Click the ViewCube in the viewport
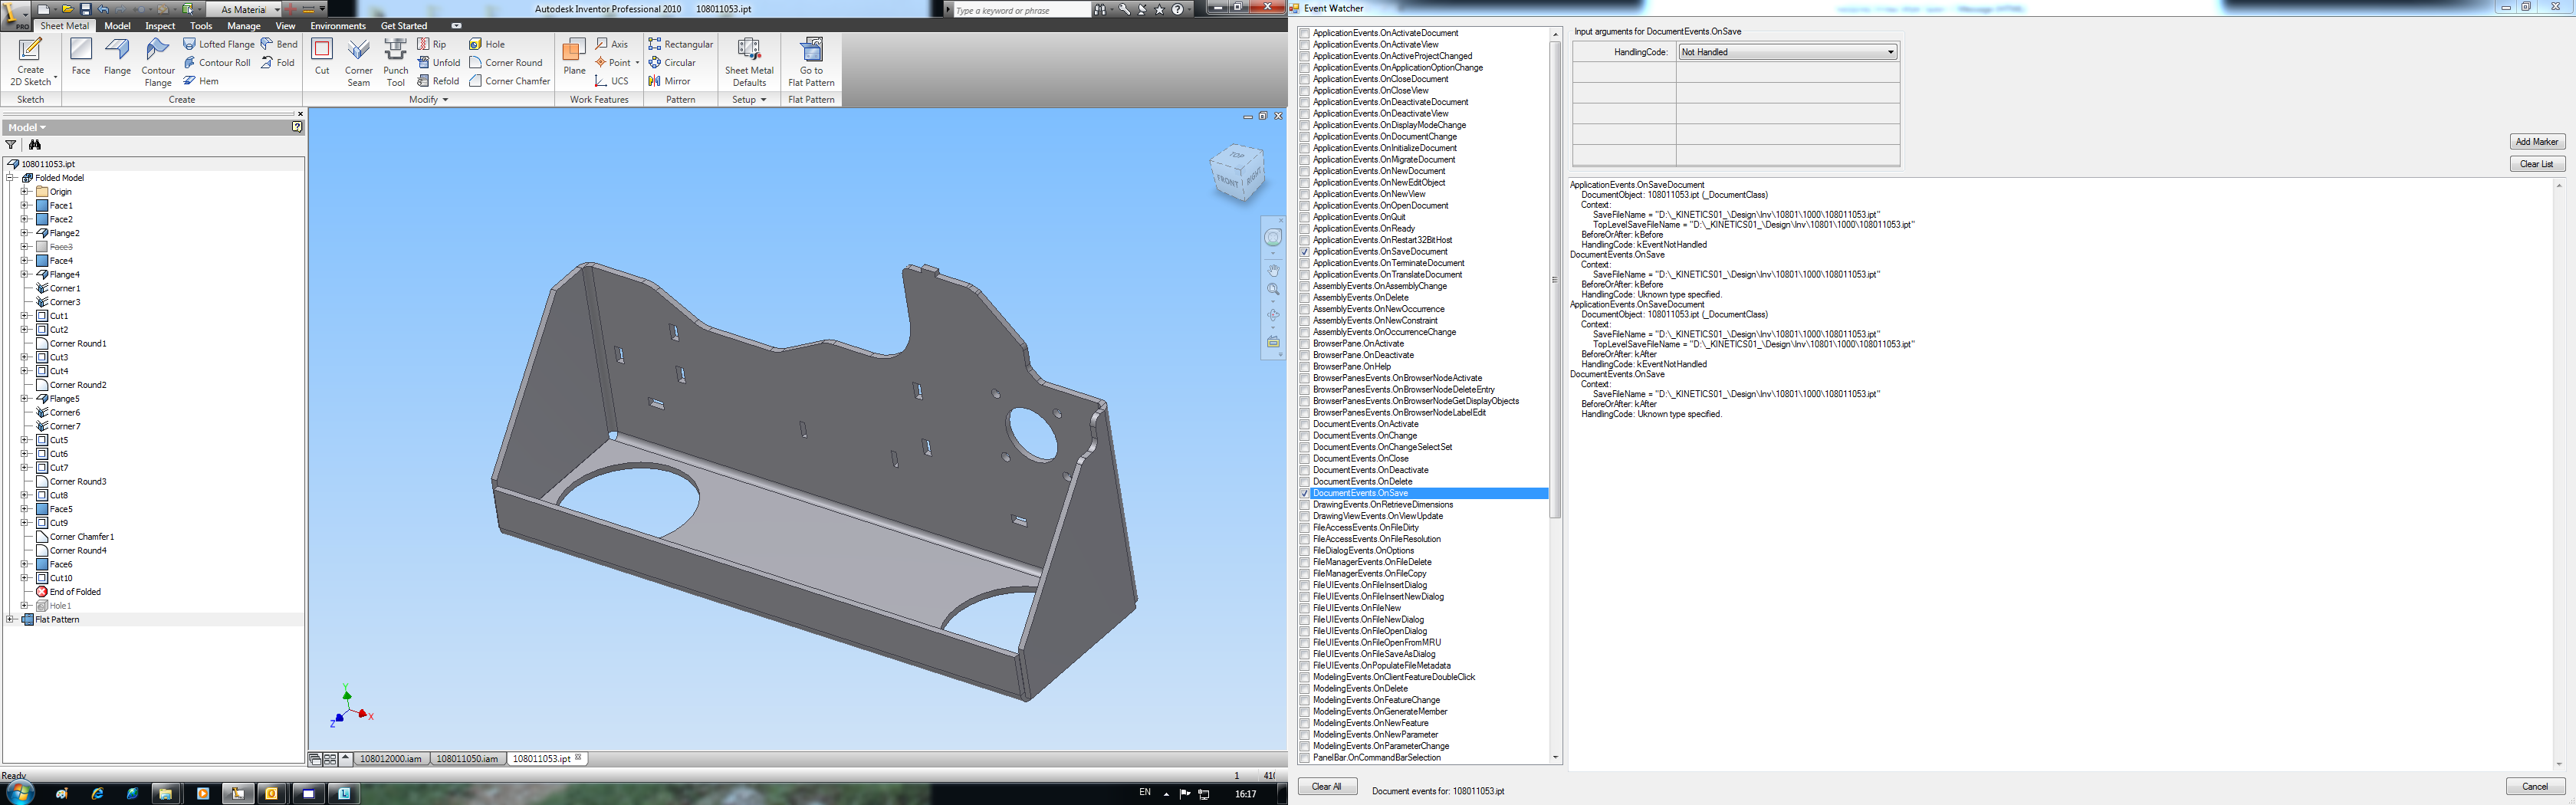2576x805 pixels. point(1238,174)
